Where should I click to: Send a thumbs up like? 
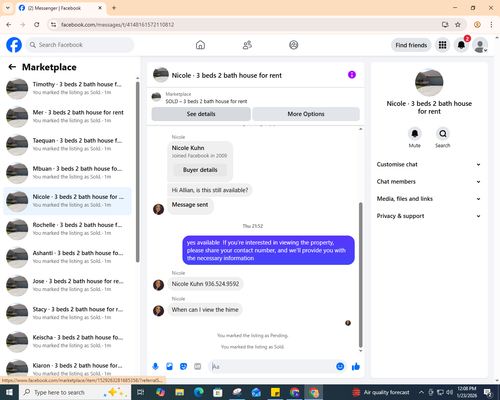pyautogui.click(x=356, y=367)
